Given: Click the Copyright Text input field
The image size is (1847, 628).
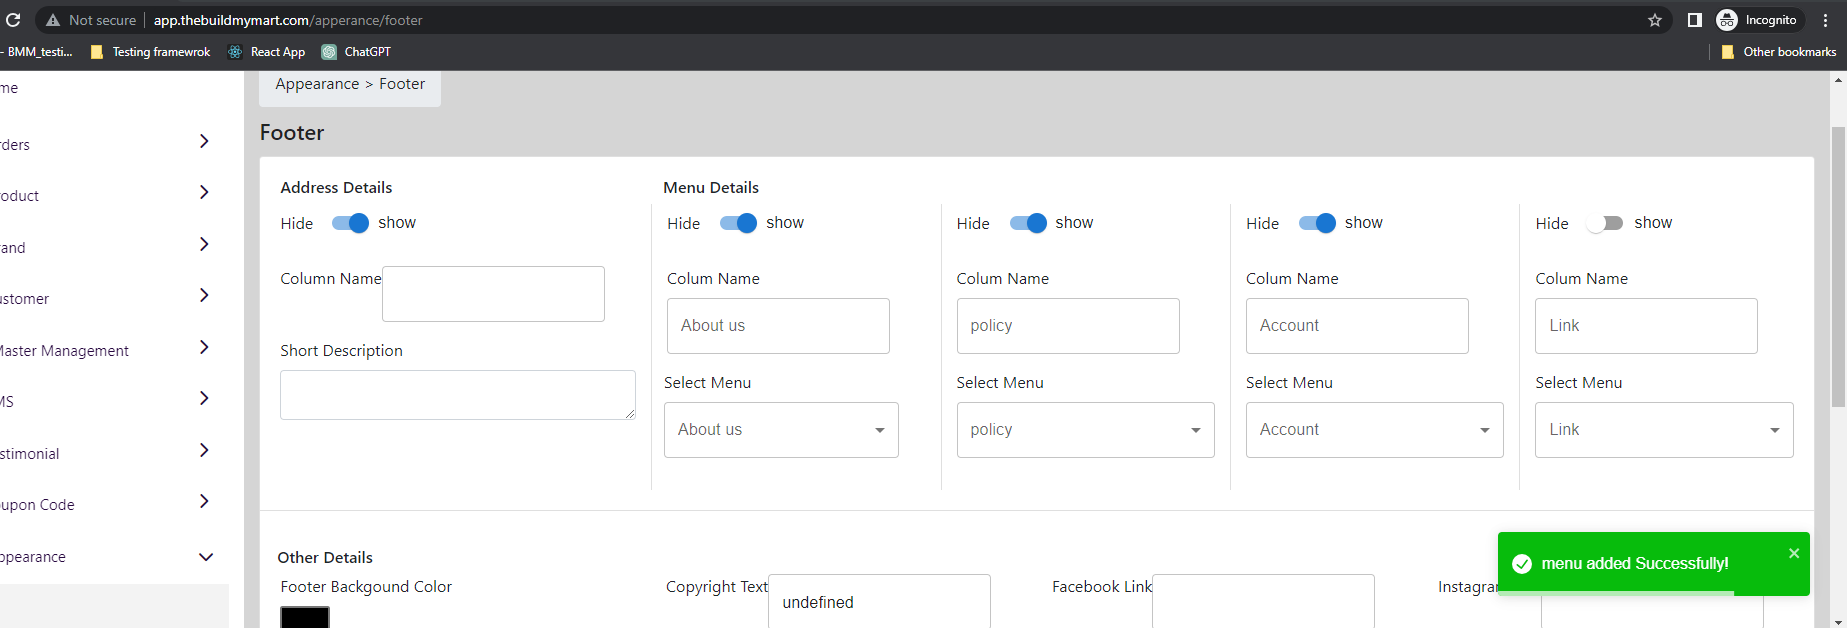Looking at the screenshot, I should click(879, 601).
